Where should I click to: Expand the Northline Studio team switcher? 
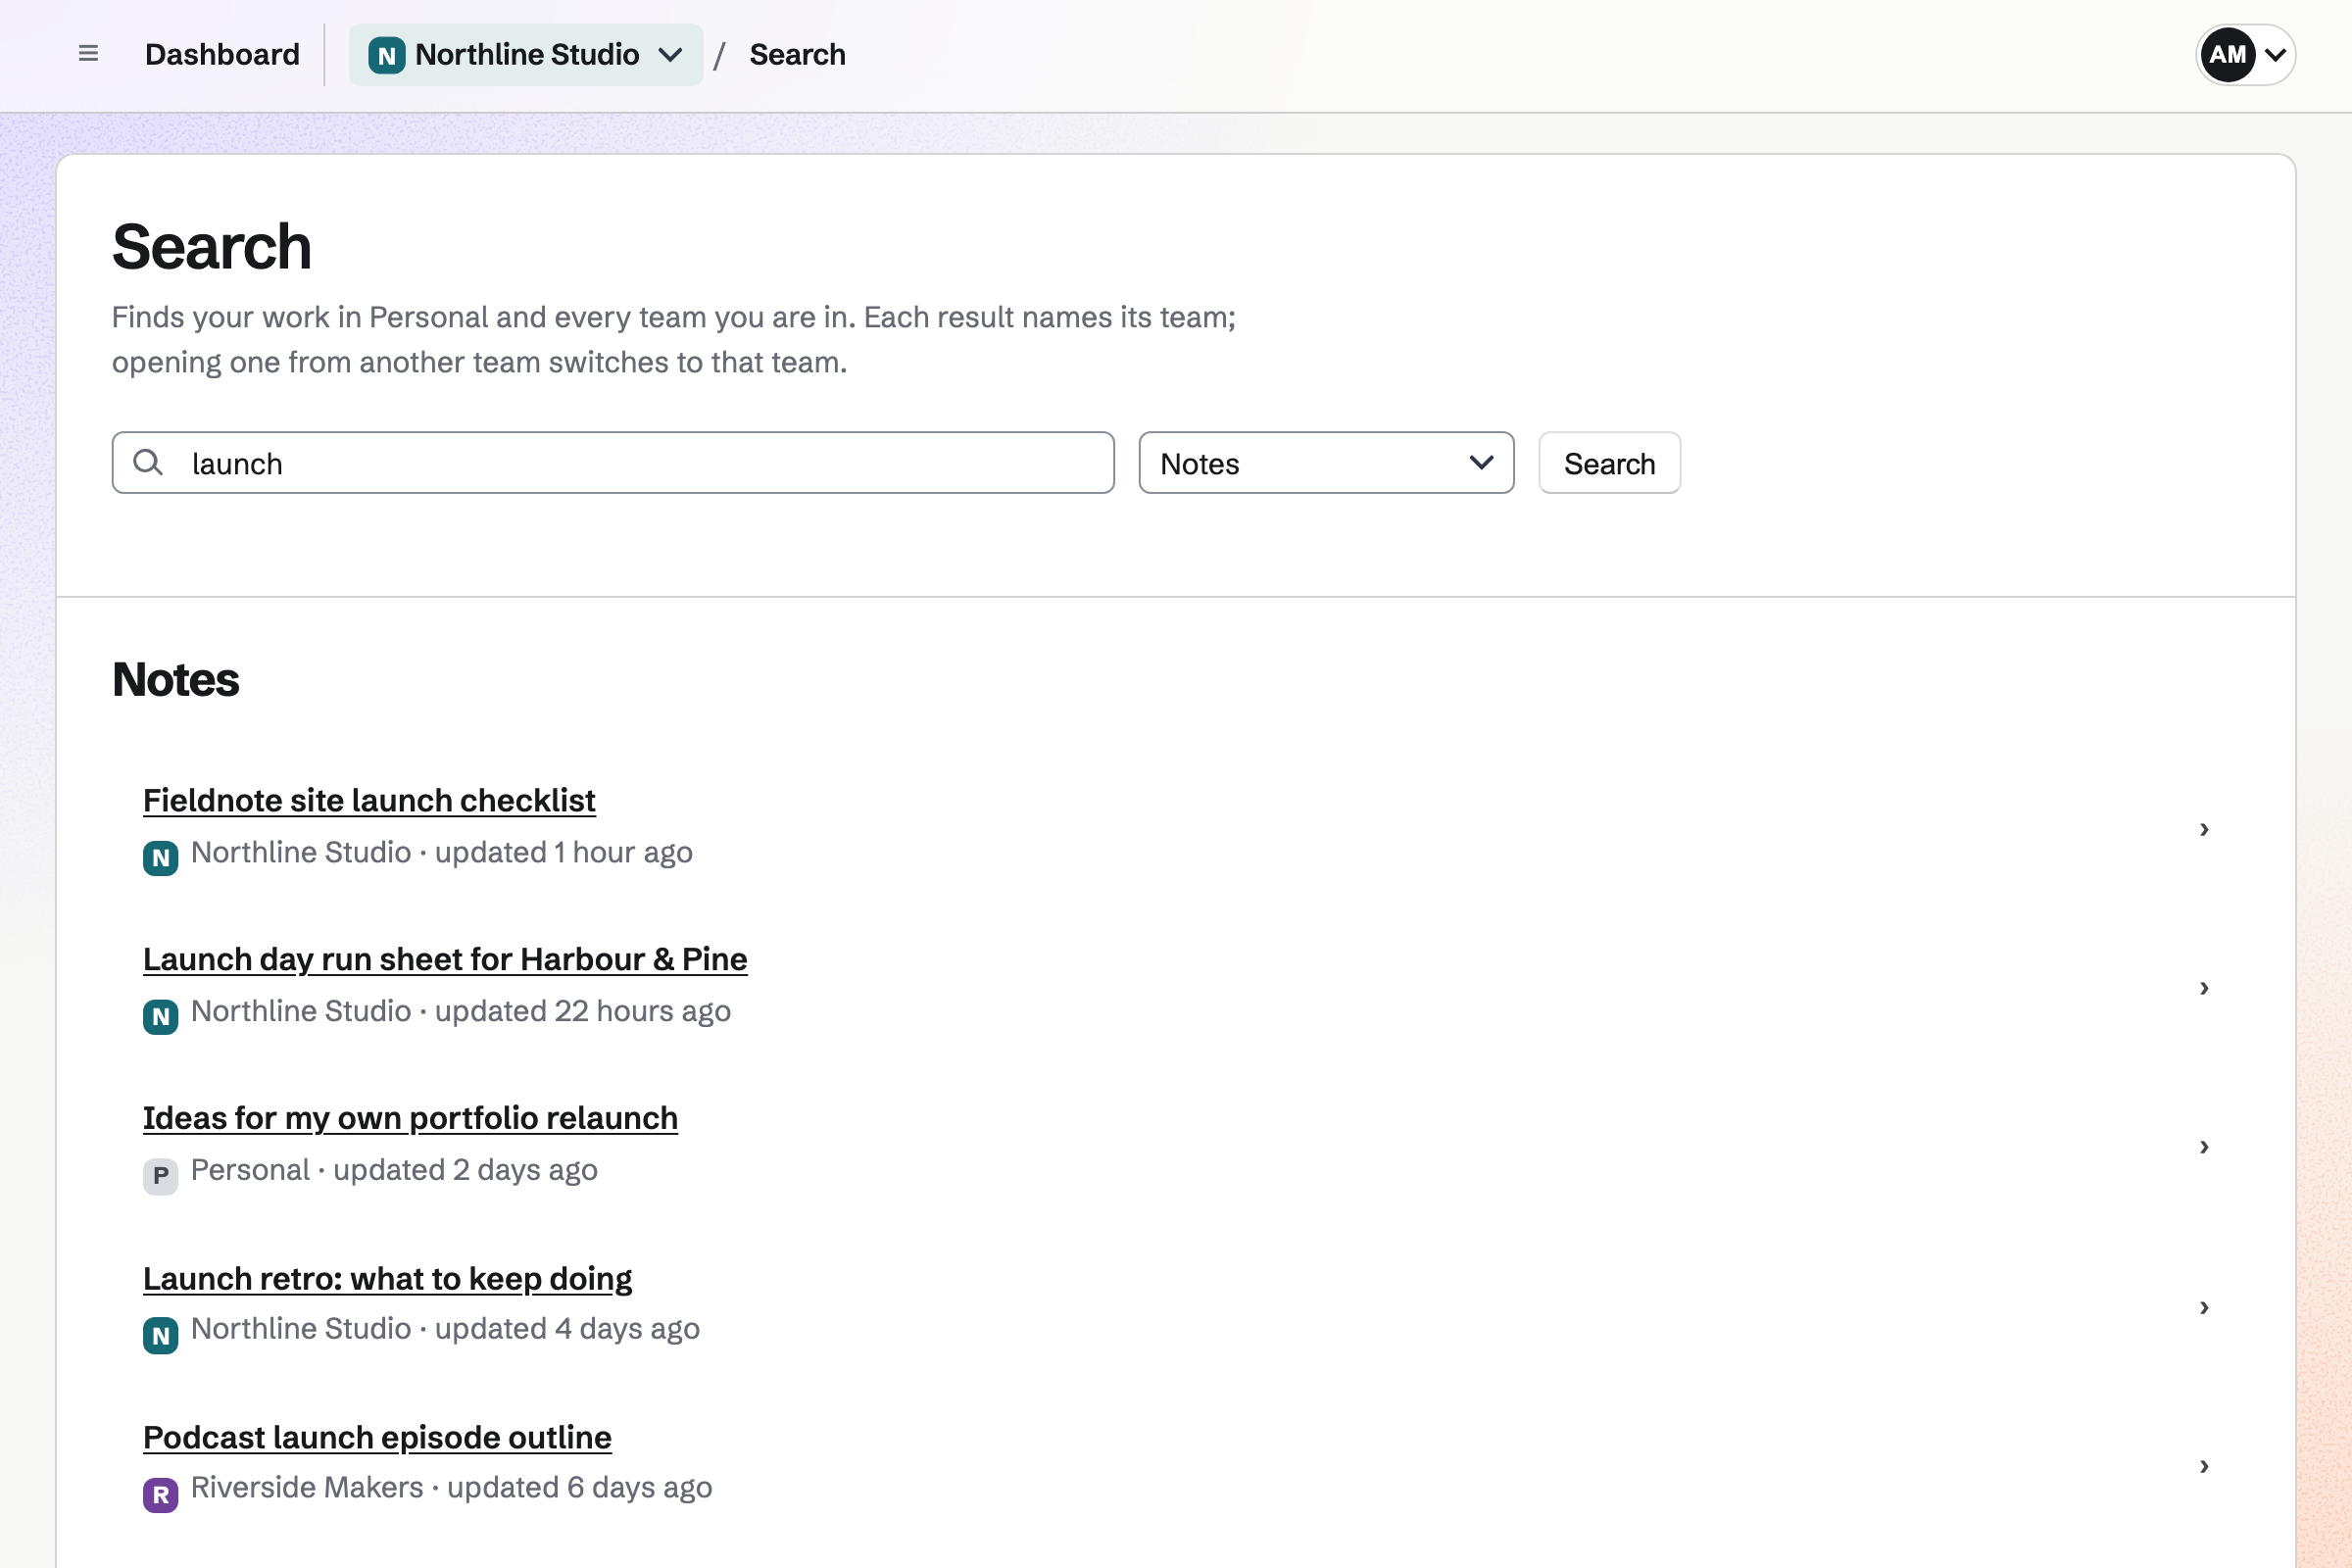click(526, 55)
